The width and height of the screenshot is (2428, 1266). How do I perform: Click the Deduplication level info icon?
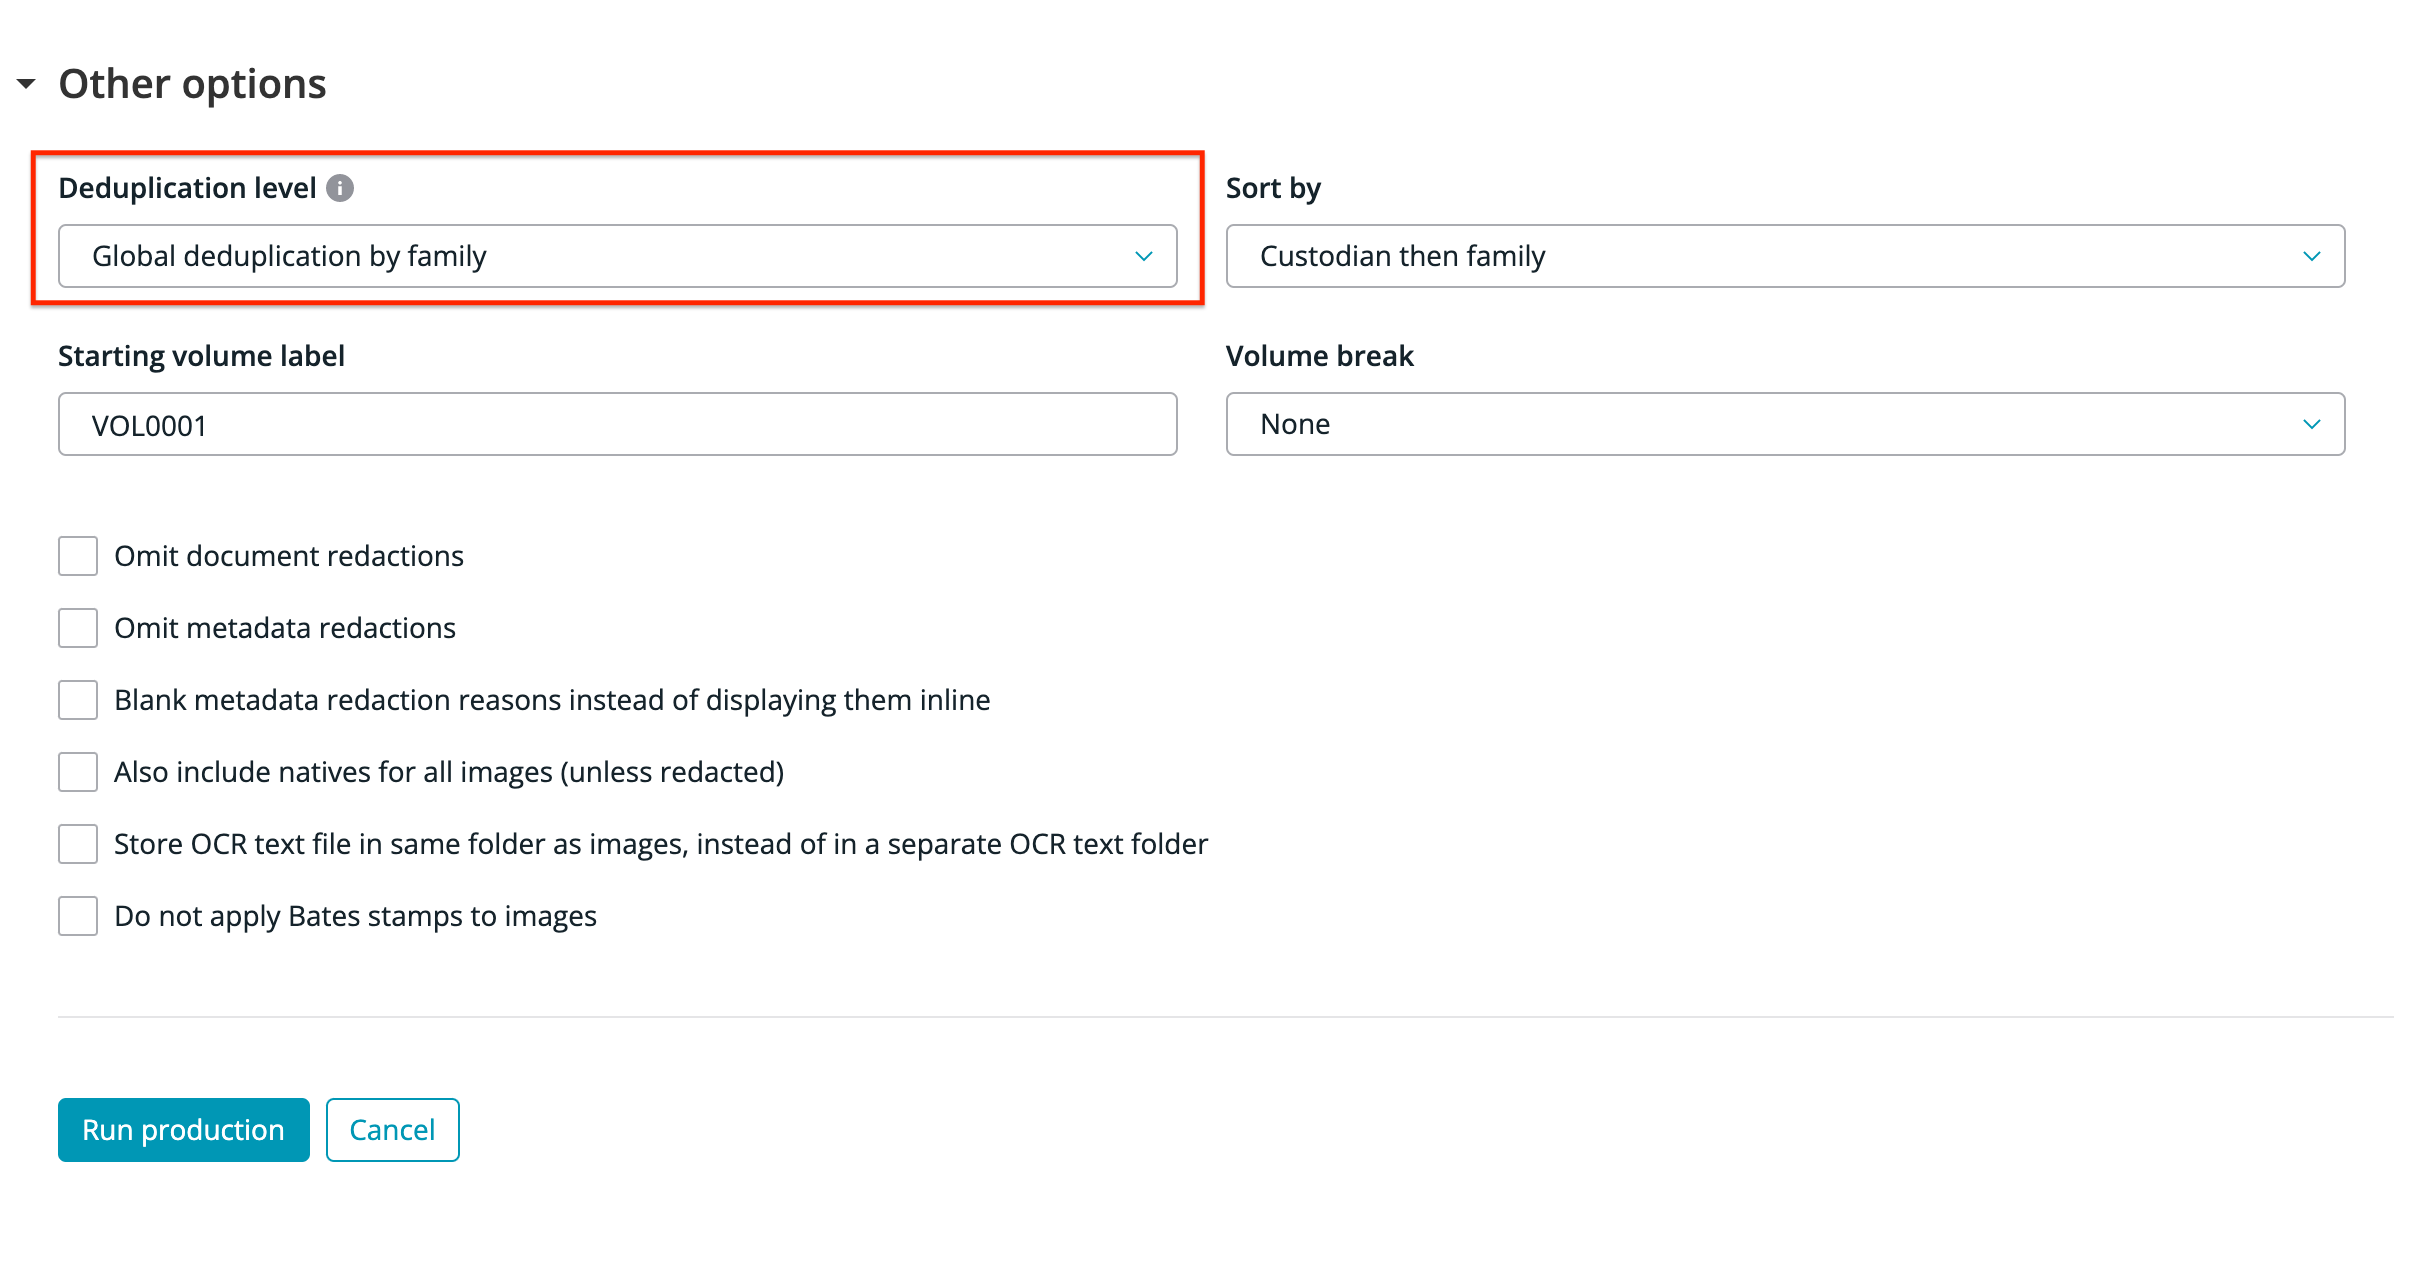coord(340,188)
